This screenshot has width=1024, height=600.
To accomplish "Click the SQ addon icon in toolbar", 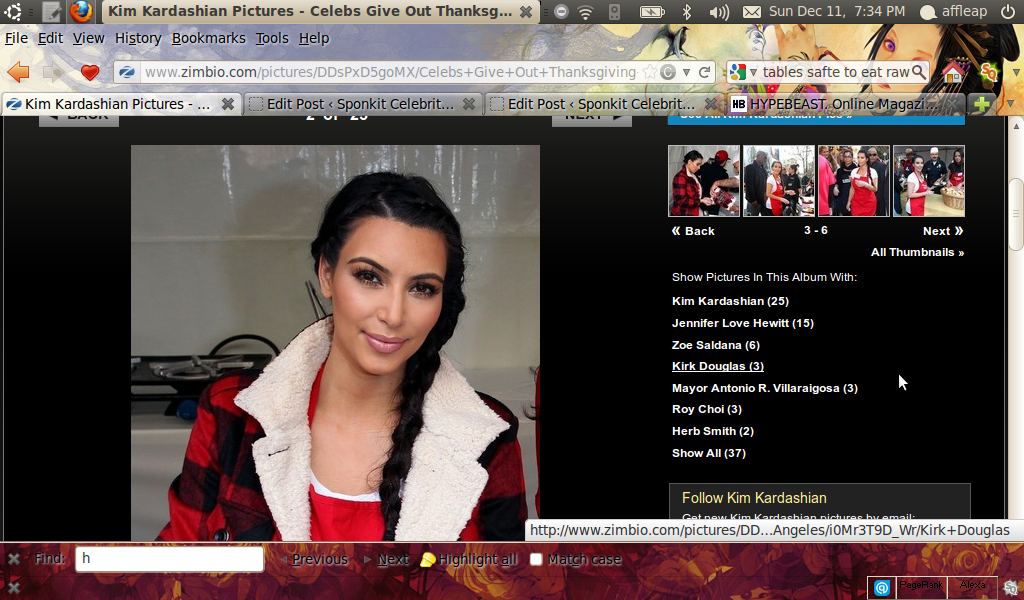I will (989, 72).
